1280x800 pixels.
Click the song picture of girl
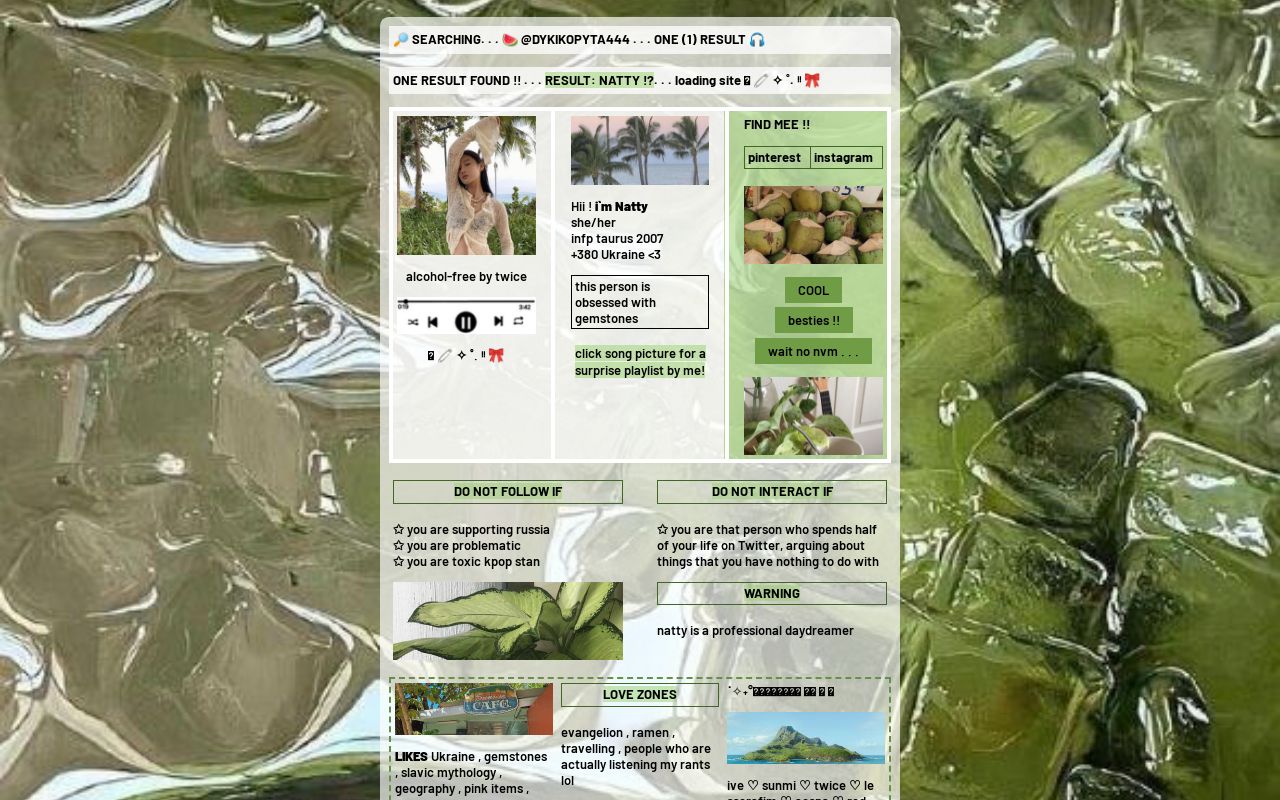[x=466, y=186]
